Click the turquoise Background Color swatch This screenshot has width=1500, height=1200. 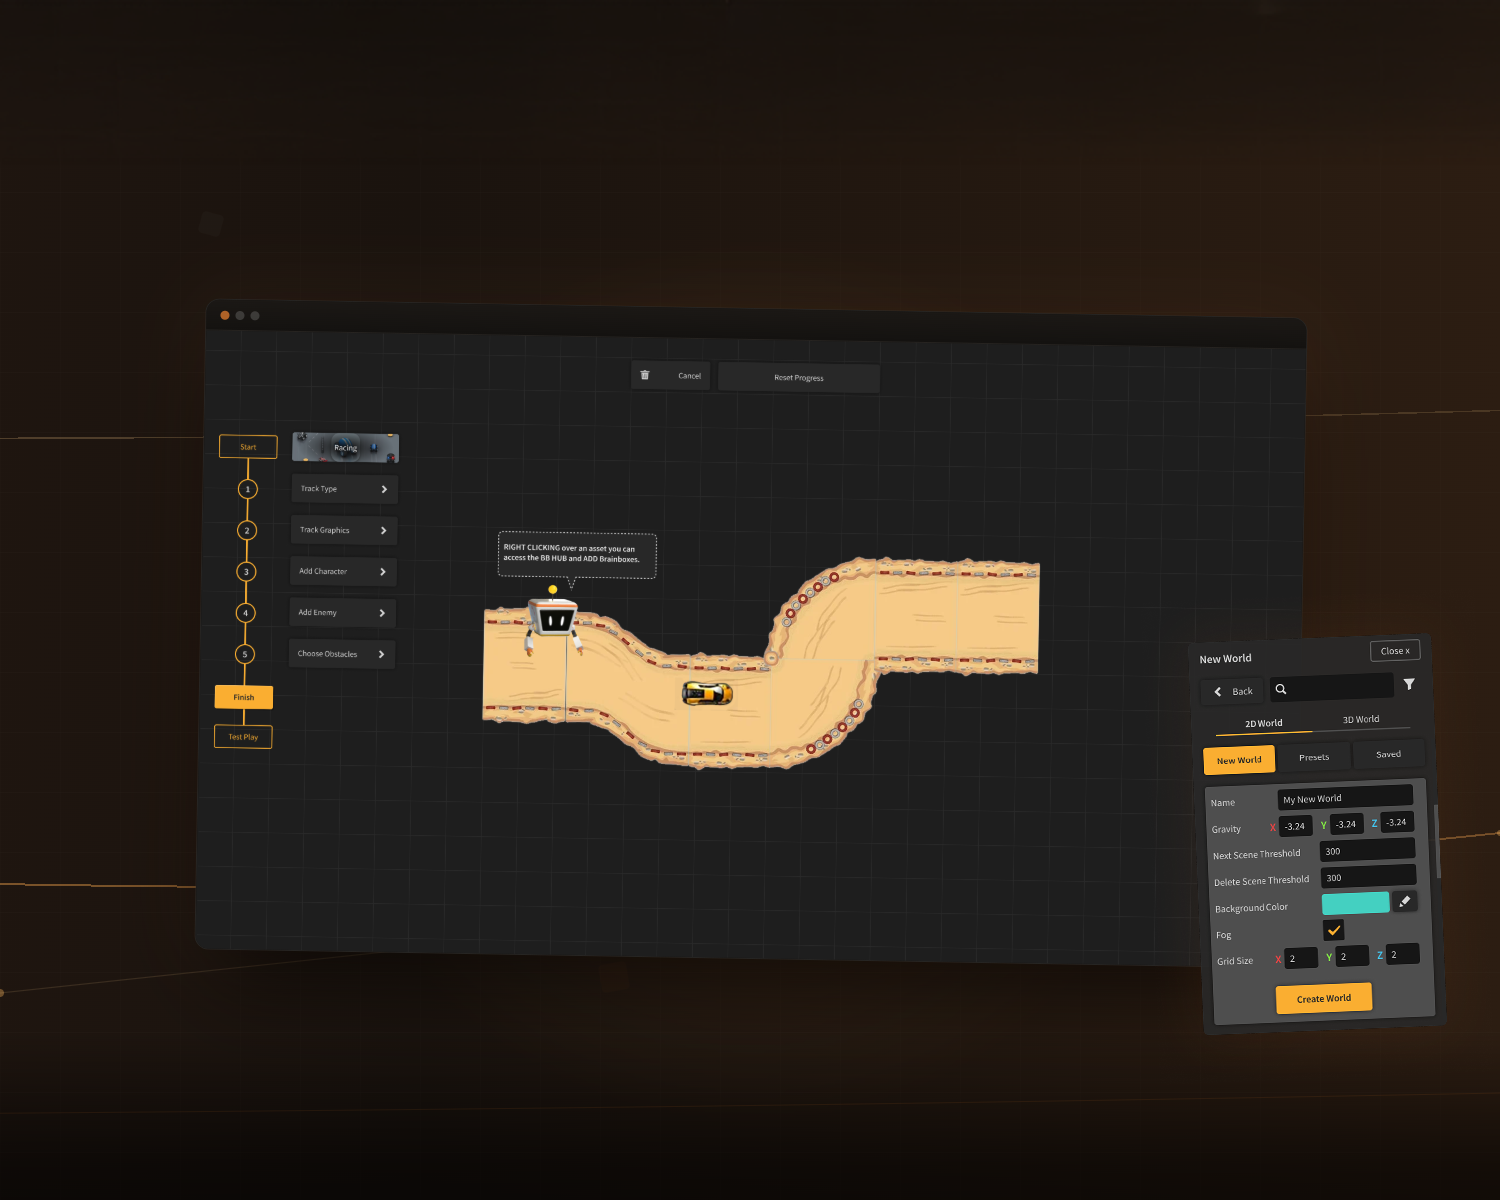pyautogui.click(x=1356, y=903)
